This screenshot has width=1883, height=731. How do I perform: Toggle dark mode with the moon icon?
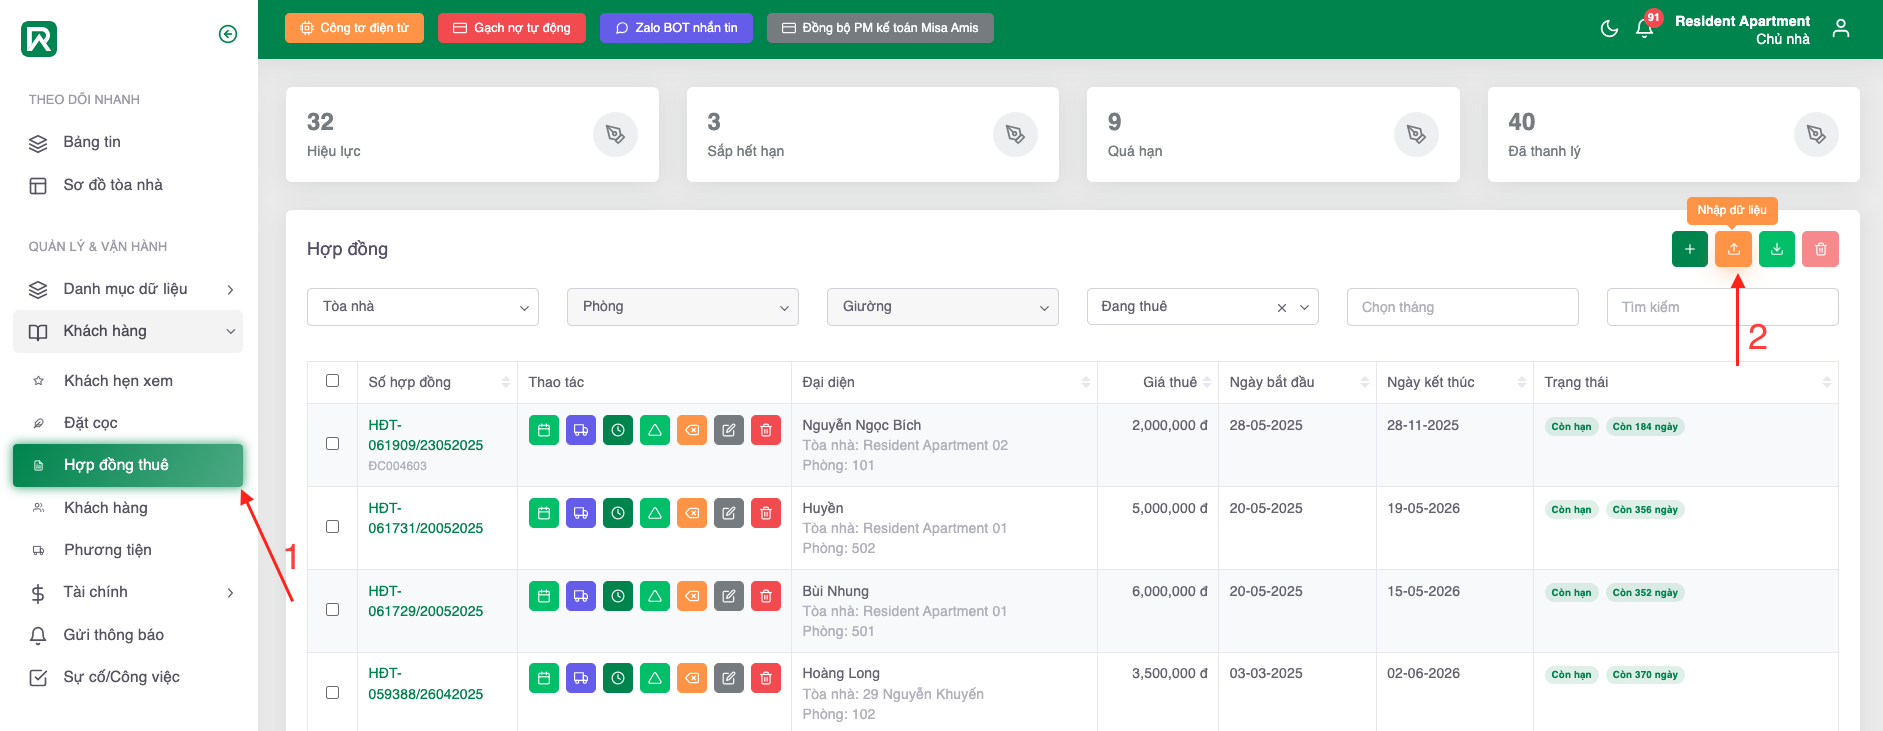[x=1609, y=28]
